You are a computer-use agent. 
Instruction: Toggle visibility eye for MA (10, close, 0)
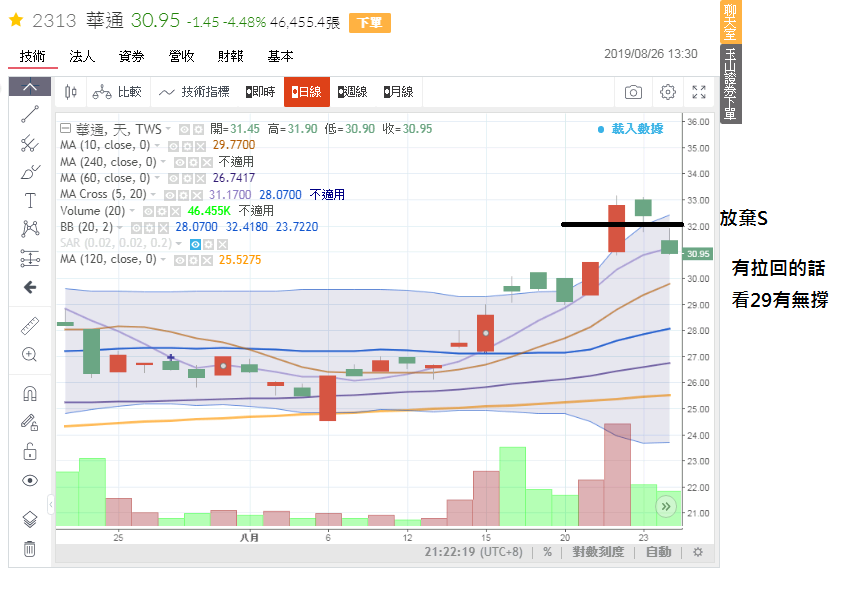click(173, 146)
